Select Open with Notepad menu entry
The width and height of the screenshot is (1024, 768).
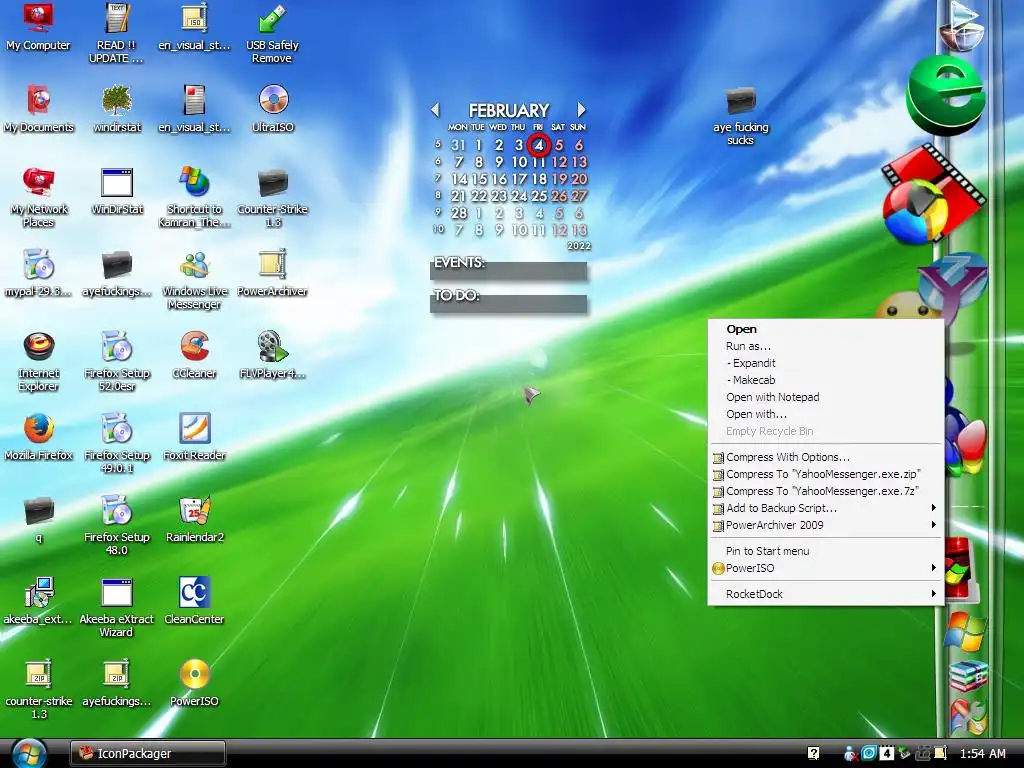pyautogui.click(x=773, y=397)
